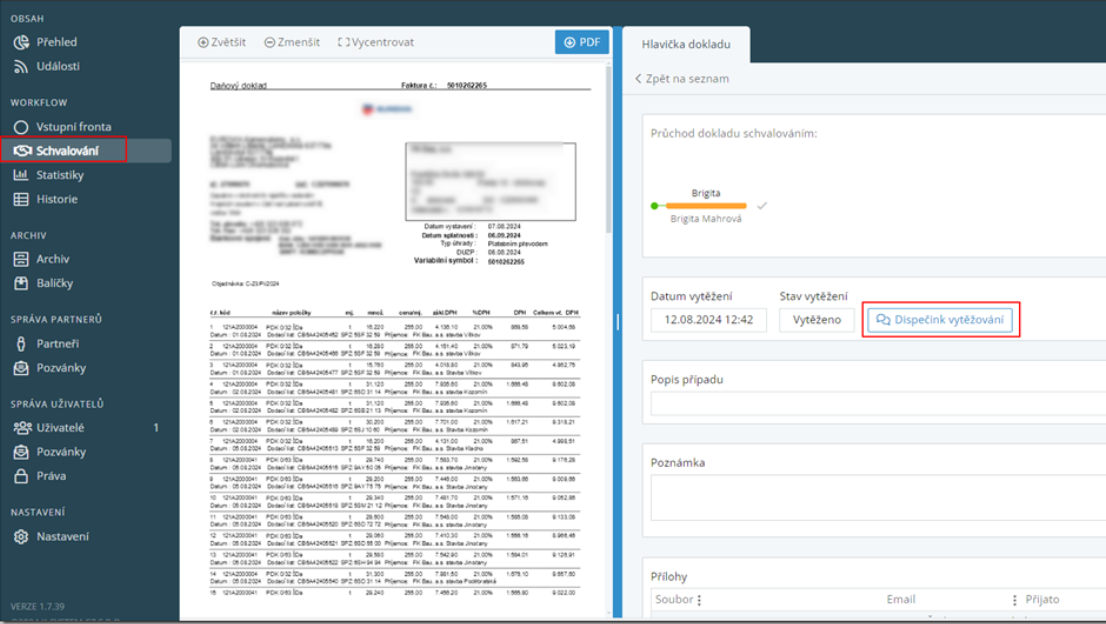The image size is (1106, 624).
Task: Open Přehled overview in sidebar
Action: coord(56,42)
